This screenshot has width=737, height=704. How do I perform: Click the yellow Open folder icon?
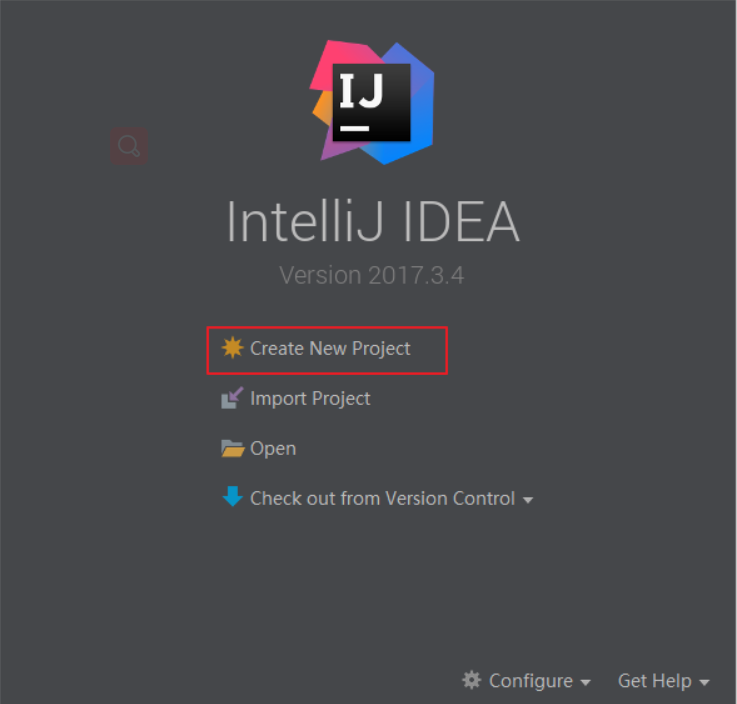(x=233, y=448)
